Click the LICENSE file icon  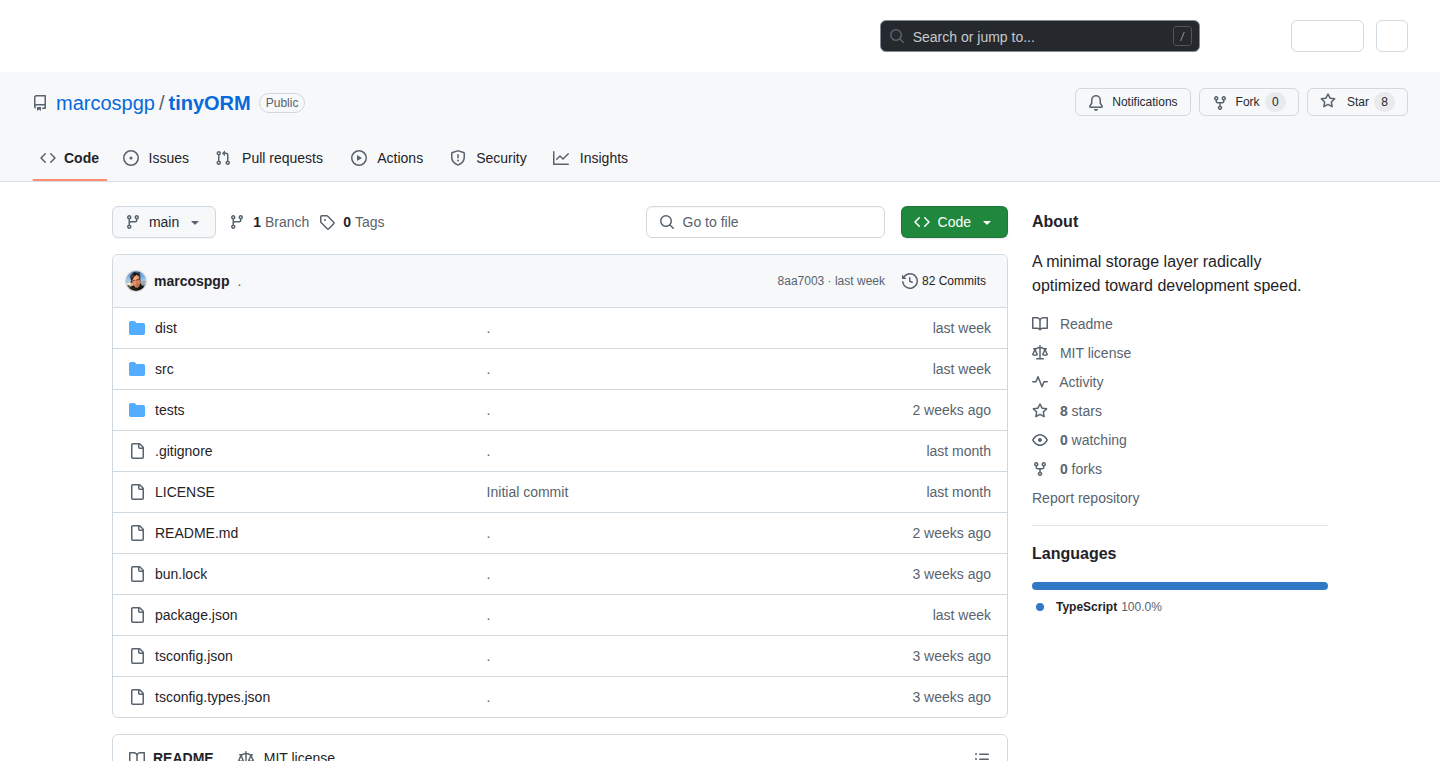click(x=137, y=492)
